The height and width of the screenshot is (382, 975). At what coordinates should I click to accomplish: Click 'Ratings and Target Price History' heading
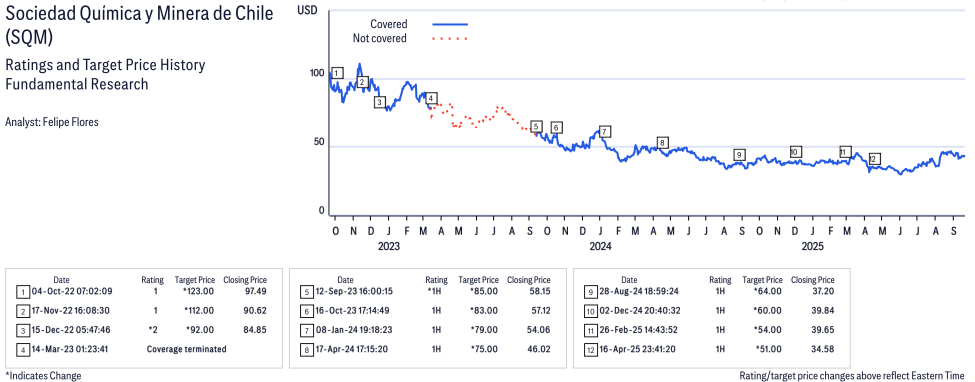pyautogui.click(x=105, y=65)
